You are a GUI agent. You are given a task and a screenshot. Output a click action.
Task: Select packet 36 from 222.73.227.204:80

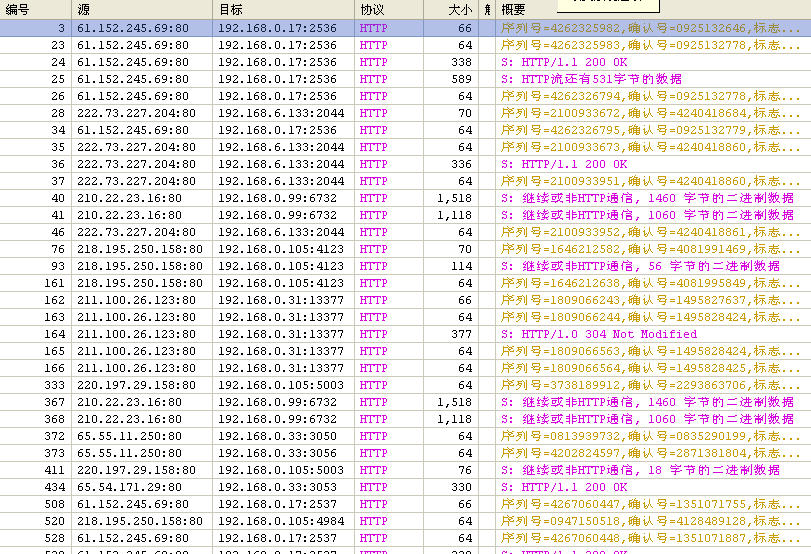coord(300,165)
